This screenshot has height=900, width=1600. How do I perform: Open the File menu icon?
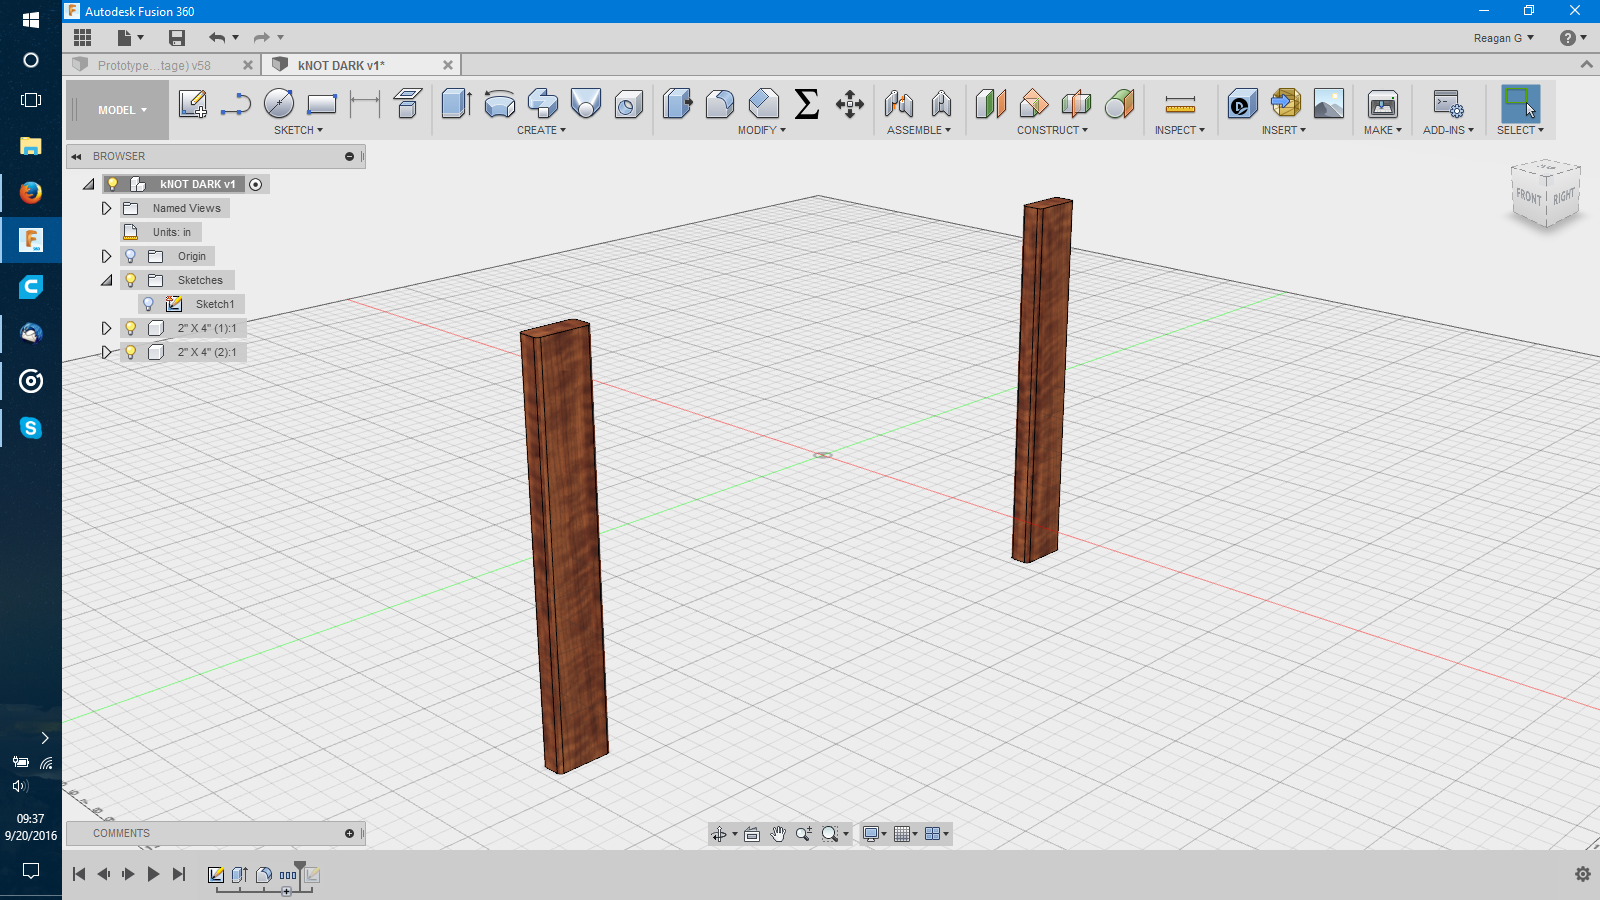tap(130, 38)
